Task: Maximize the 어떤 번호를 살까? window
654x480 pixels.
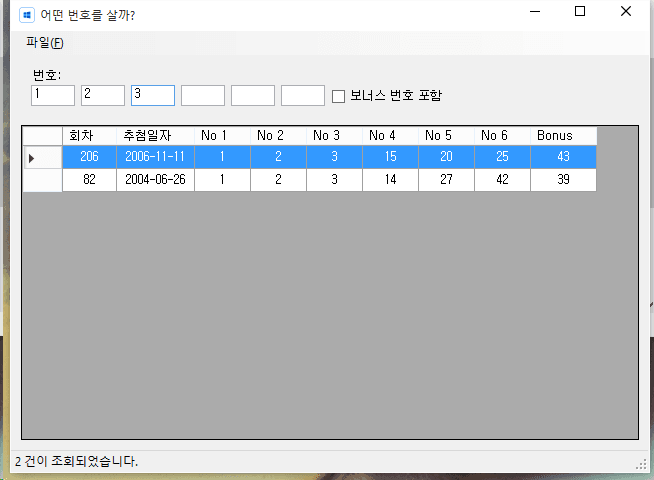Action: (x=580, y=12)
